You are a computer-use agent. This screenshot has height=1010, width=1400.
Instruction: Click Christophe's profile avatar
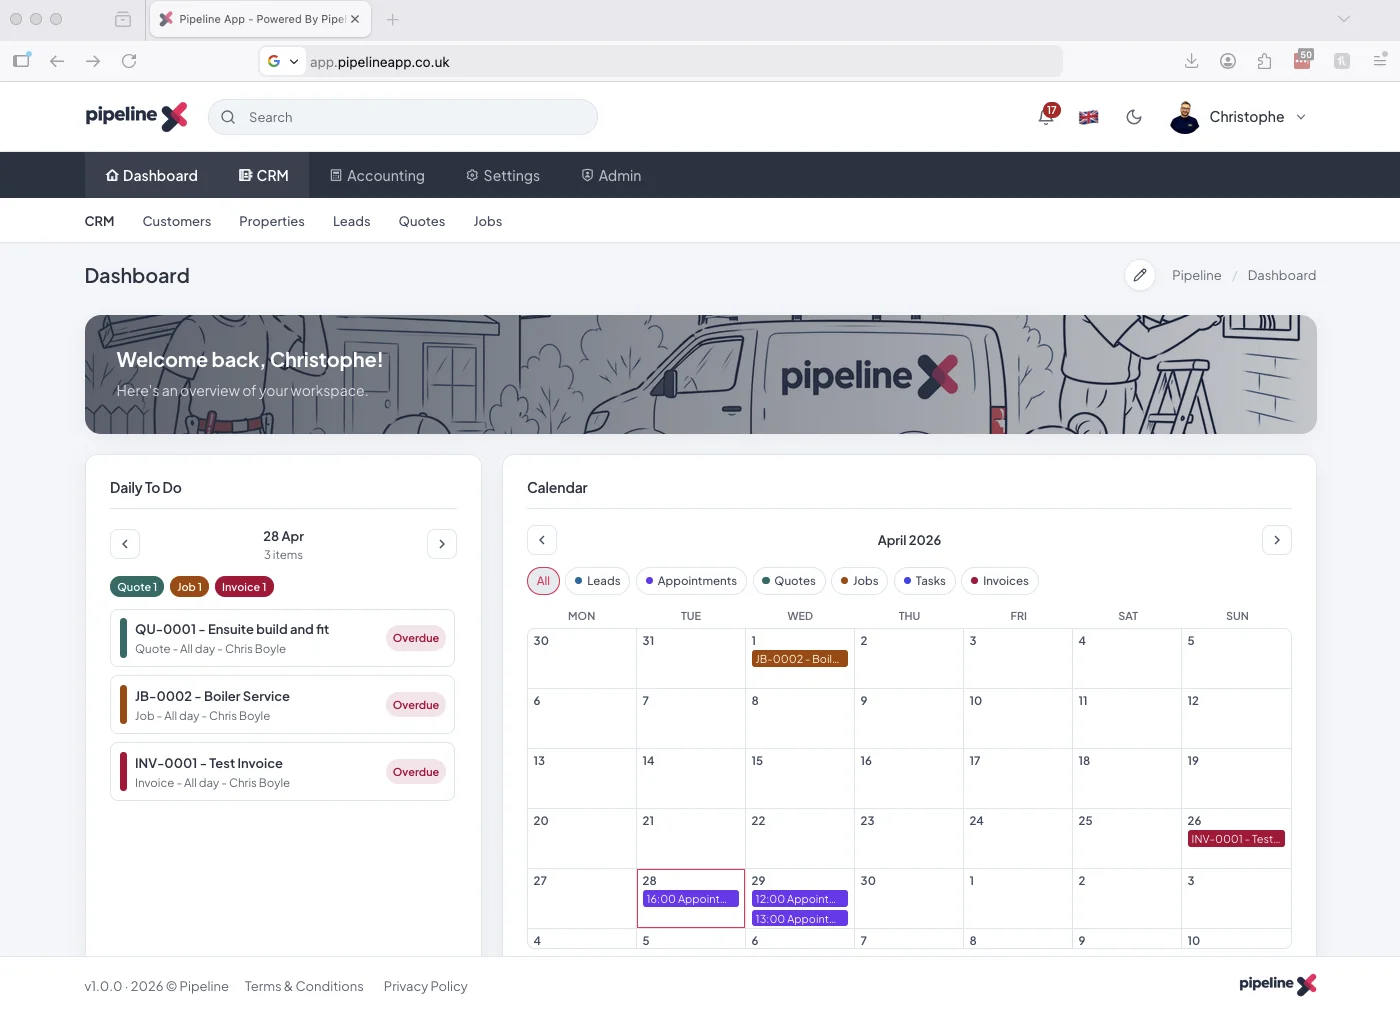pos(1185,117)
